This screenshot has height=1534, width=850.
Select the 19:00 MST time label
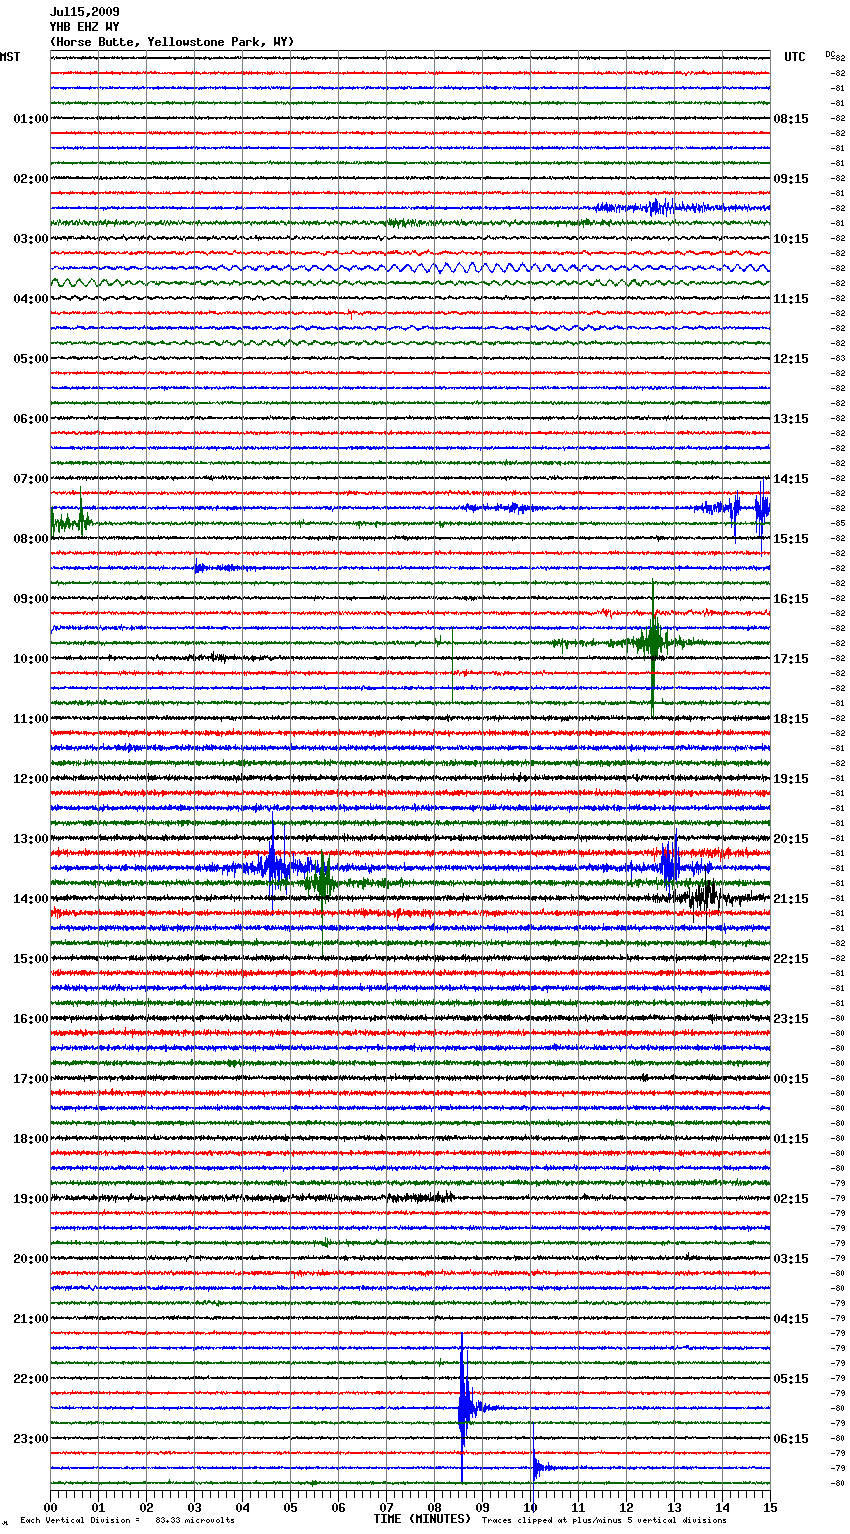click(x=30, y=1199)
